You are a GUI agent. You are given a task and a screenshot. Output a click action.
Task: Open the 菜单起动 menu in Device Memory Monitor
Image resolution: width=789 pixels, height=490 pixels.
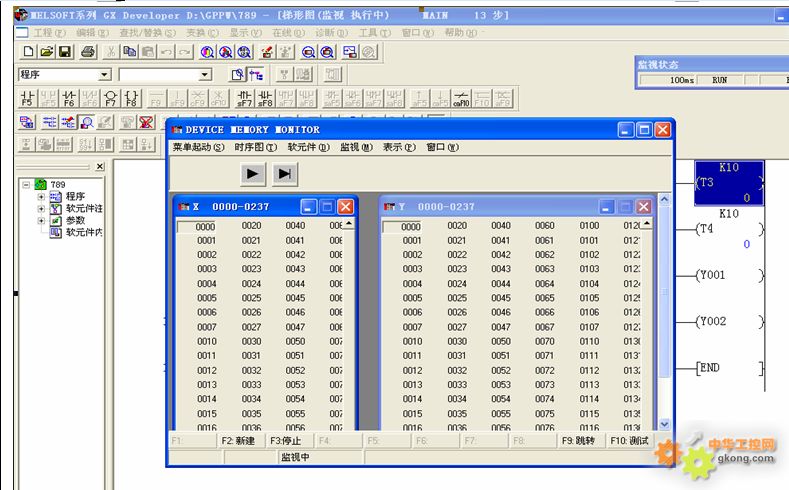click(198, 147)
